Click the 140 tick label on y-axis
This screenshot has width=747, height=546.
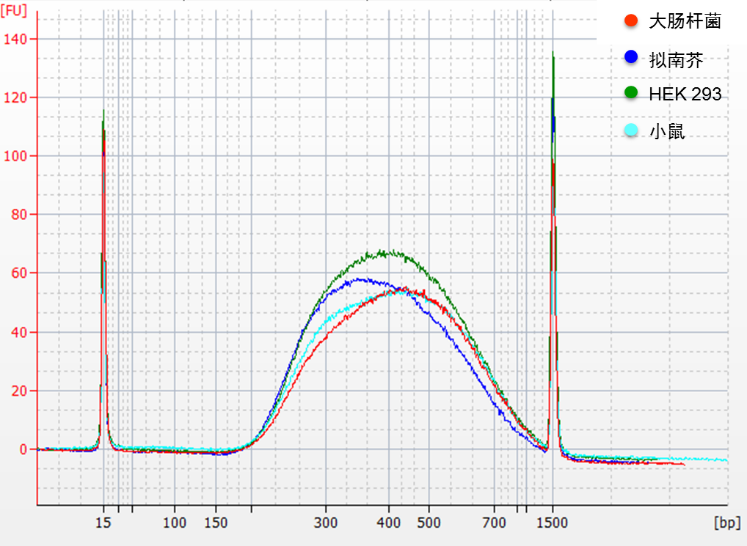pyautogui.click(x=17, y=39)
